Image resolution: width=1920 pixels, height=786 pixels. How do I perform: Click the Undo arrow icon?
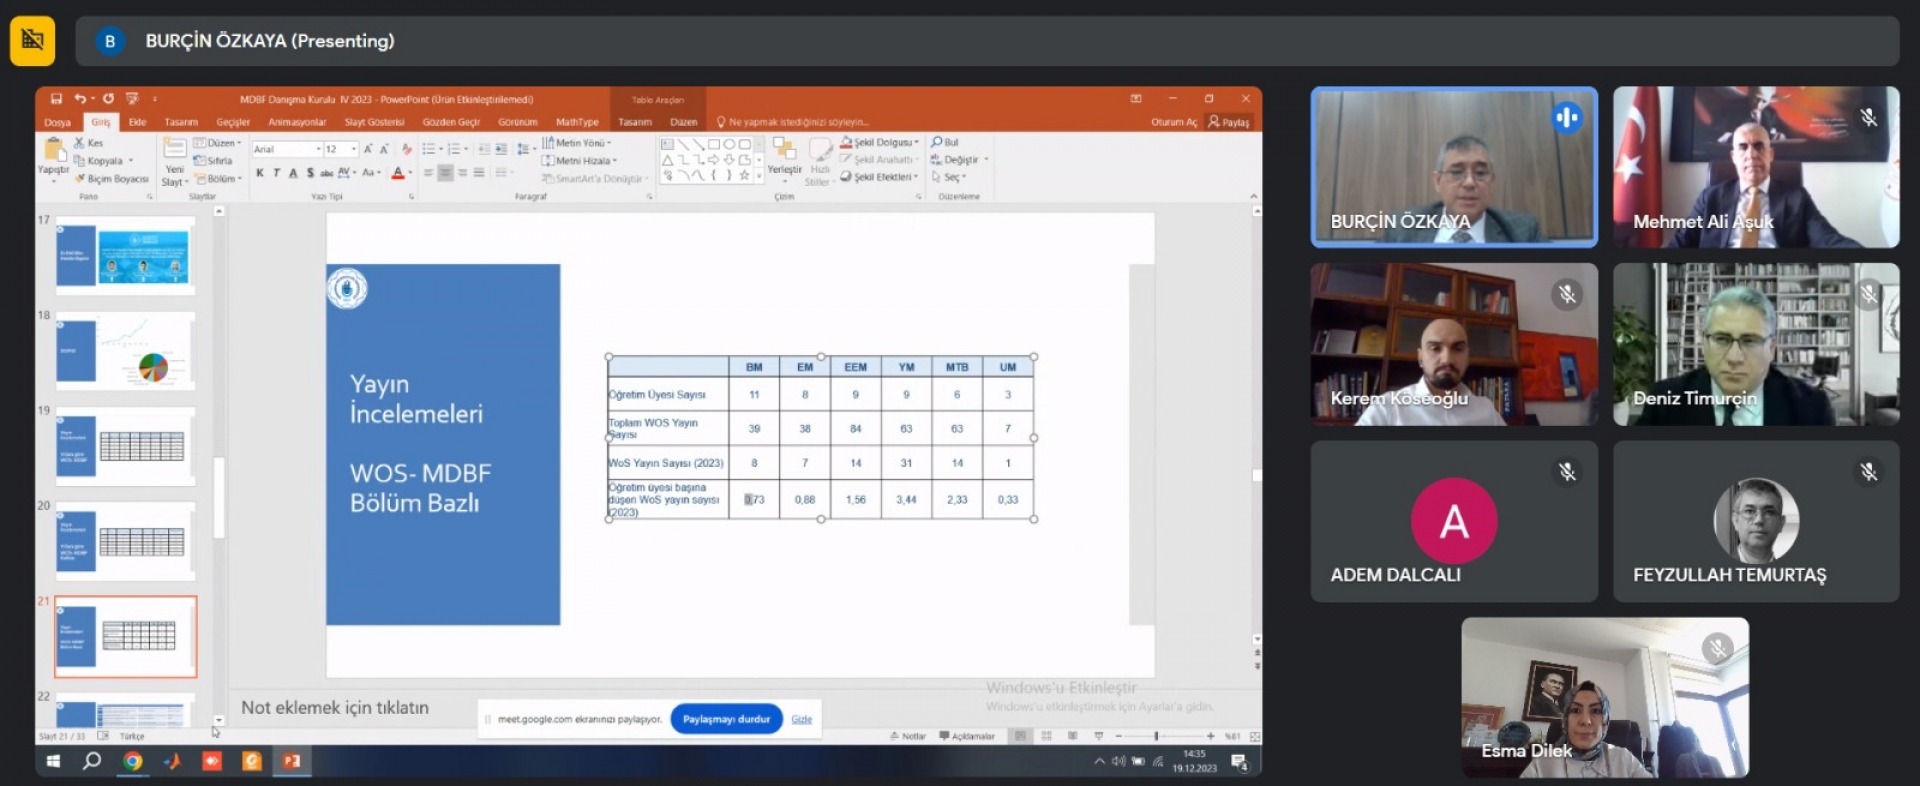[80, 99]
